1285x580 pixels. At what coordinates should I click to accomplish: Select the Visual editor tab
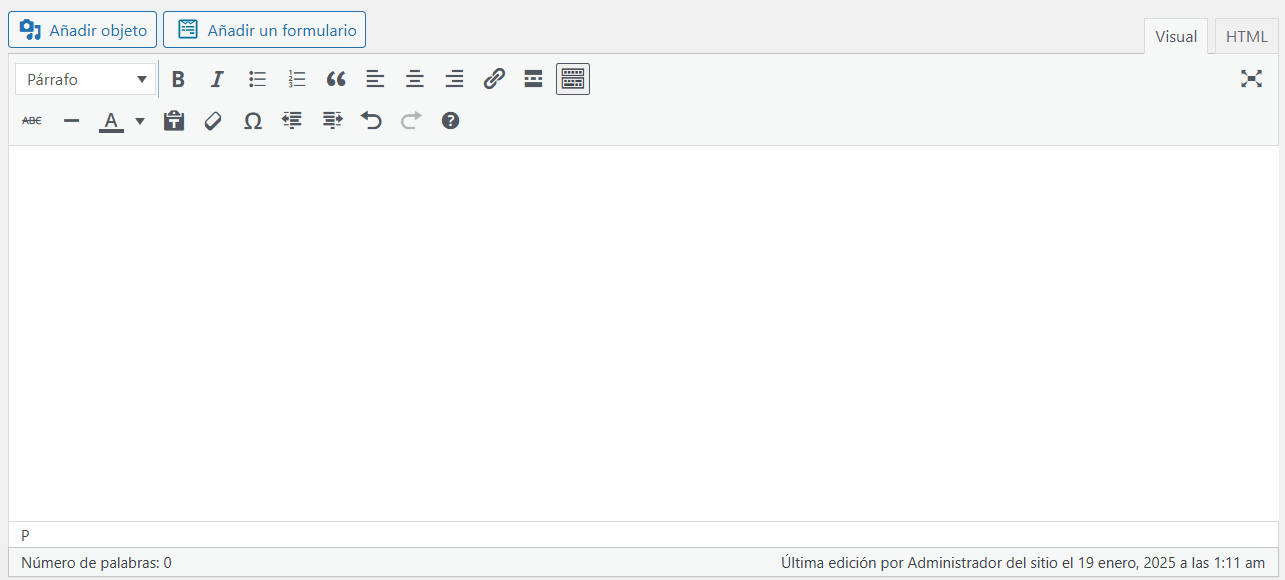pyautogui.click(x=1176, y=37)
